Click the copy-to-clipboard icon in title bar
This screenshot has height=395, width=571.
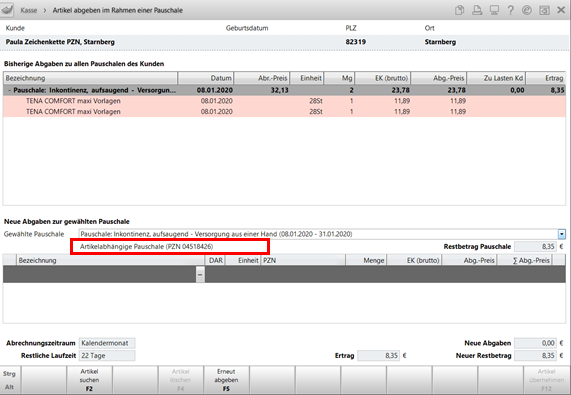(460, 10)
